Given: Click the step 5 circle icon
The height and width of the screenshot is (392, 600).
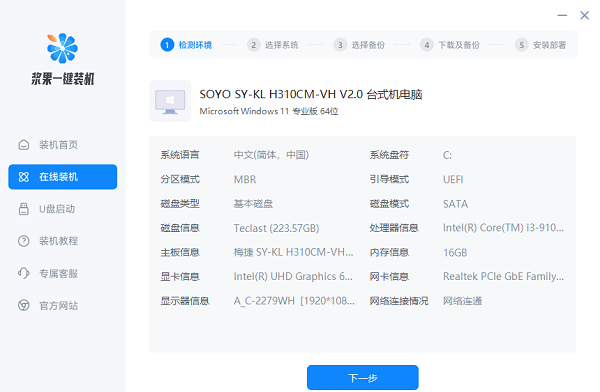Looking at the screenshot, I should [x=522, y=45].
